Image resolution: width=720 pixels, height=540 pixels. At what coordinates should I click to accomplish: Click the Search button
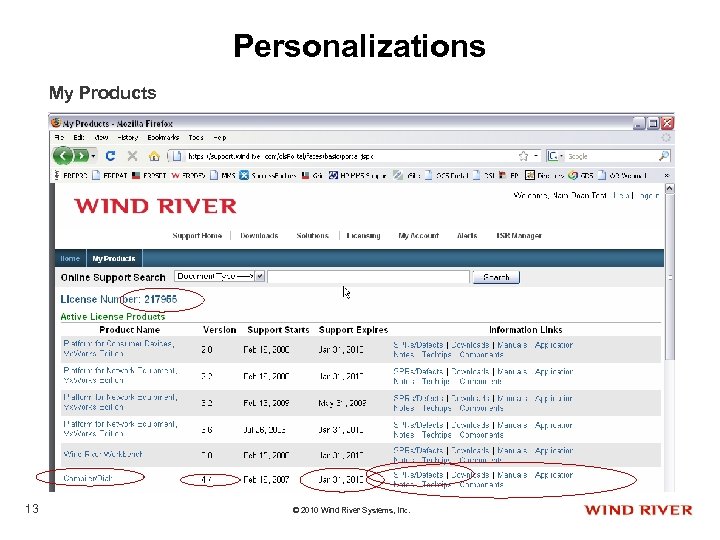(x=496, y=277)
